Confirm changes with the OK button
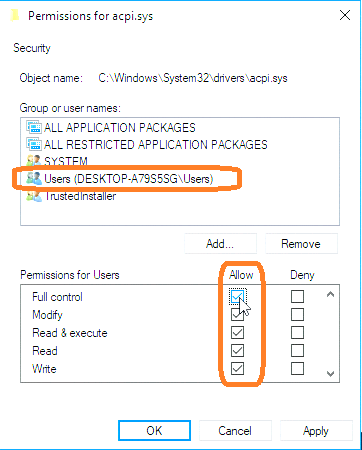The height and width of the screenshot is (450, 362). (x=154, y=431)
